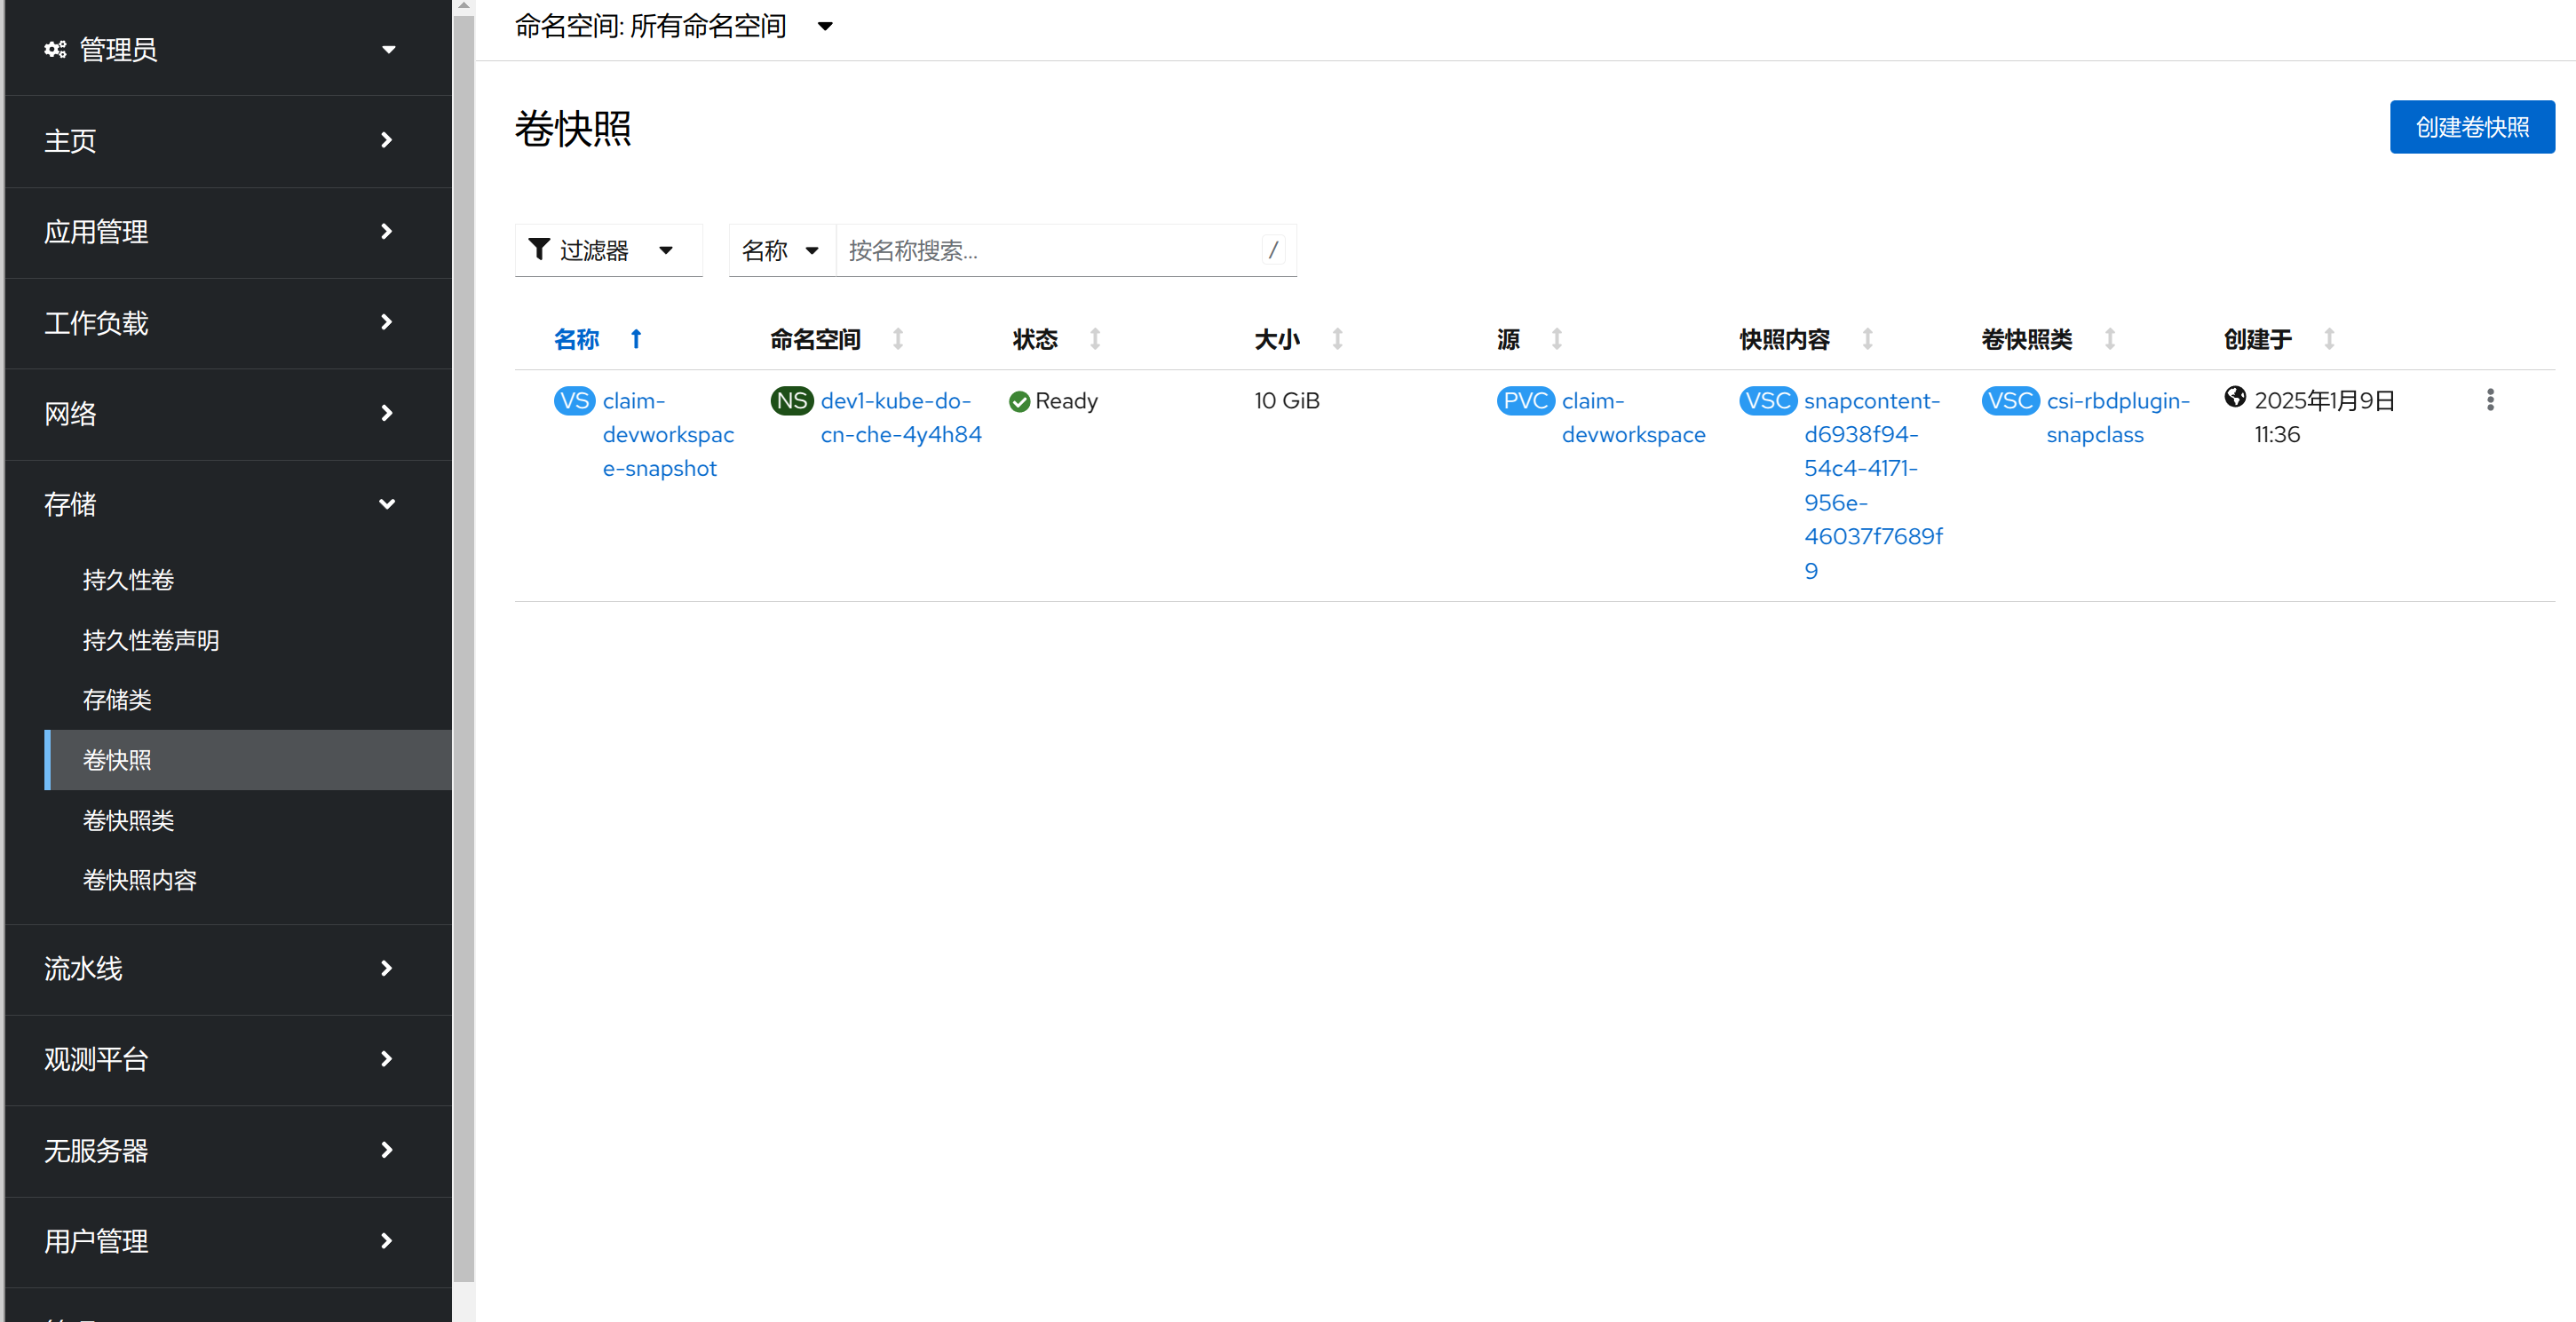Image resolution: width=2576 pixels, height=1322 pixels.
Task: Collapse the 存储 navigation section
Action: (220, 504)
